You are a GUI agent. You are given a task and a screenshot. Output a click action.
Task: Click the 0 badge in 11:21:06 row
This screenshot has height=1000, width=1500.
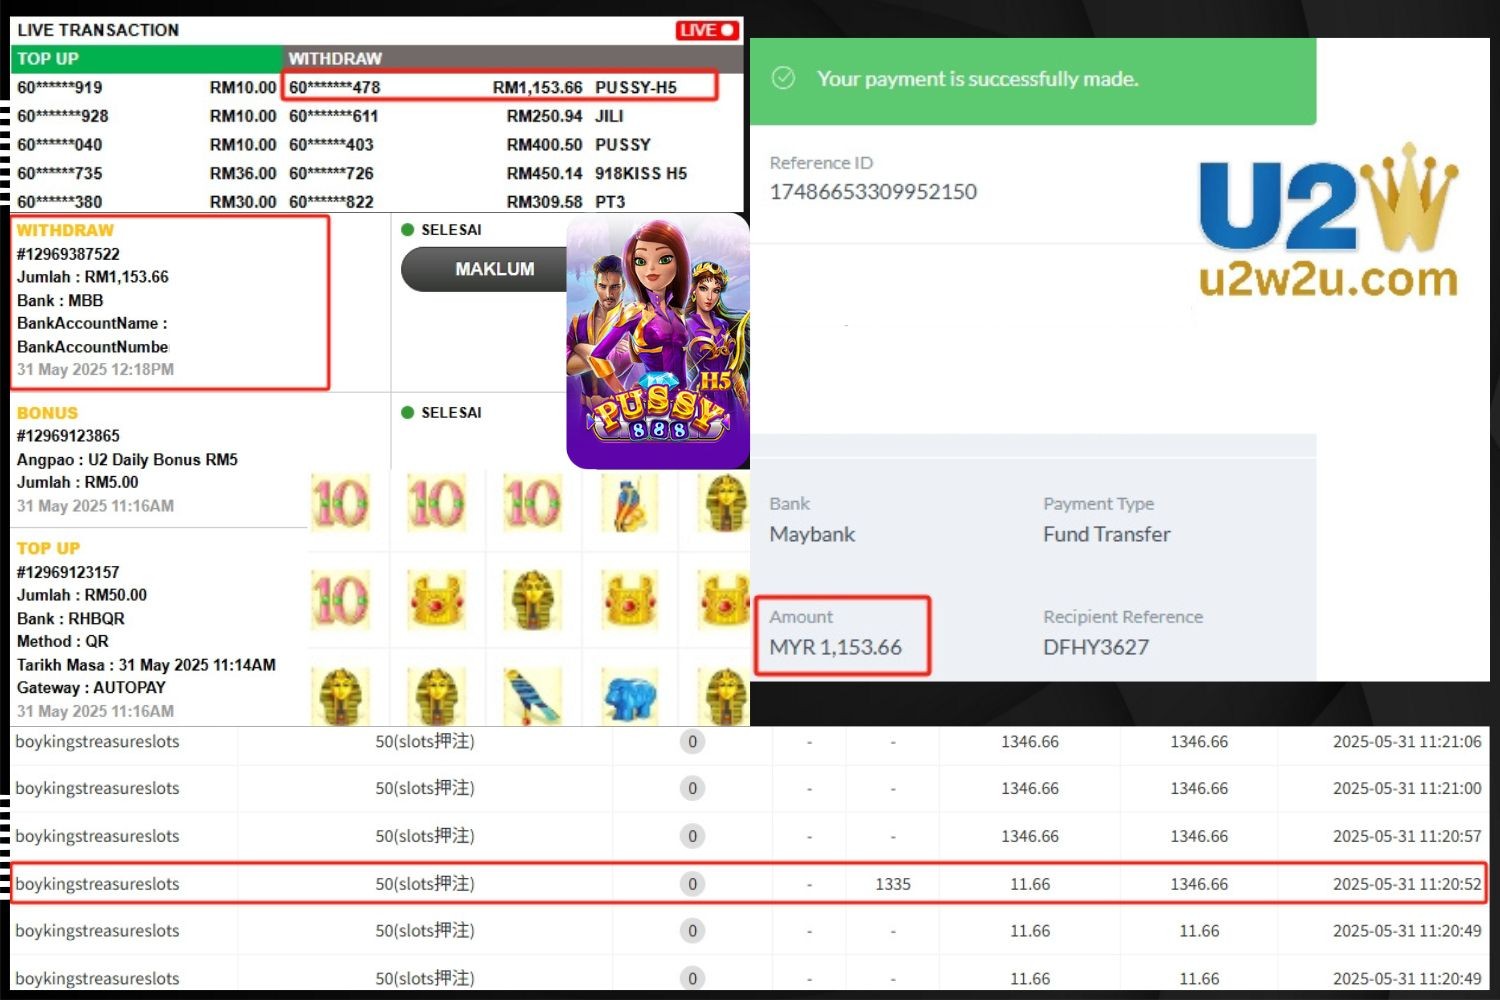[x=692, y=742]
